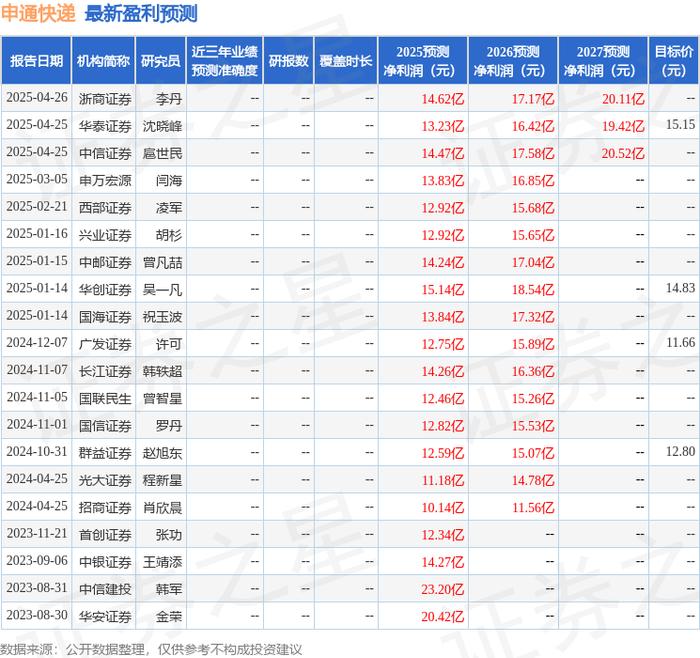700x658 pixels.
Task: Select the 国信证券 institution cell
Action: pyautogui.click(x=105, y=425)
